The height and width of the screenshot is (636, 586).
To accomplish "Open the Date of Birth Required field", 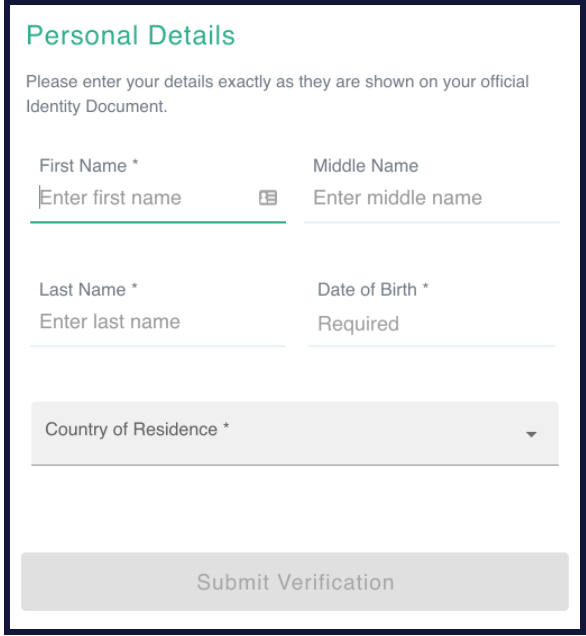I will [431, 324].
